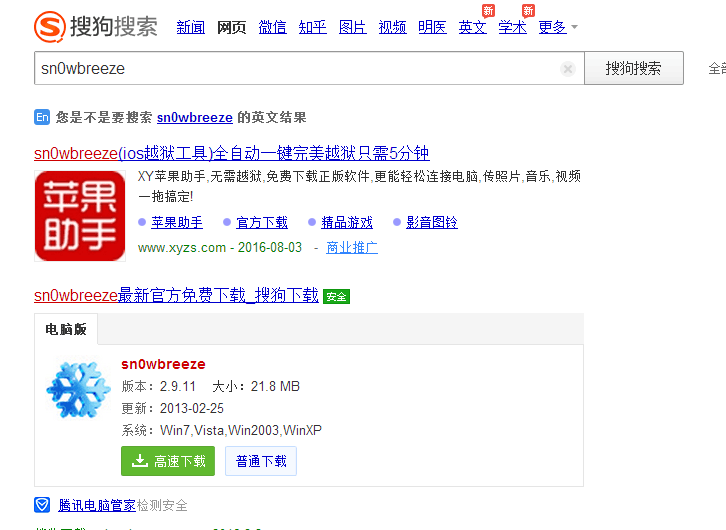Click the red sn0wbreeze software name
Image resolution: width=726 pixels, height=530 pixels.
[x=163, y=364]
